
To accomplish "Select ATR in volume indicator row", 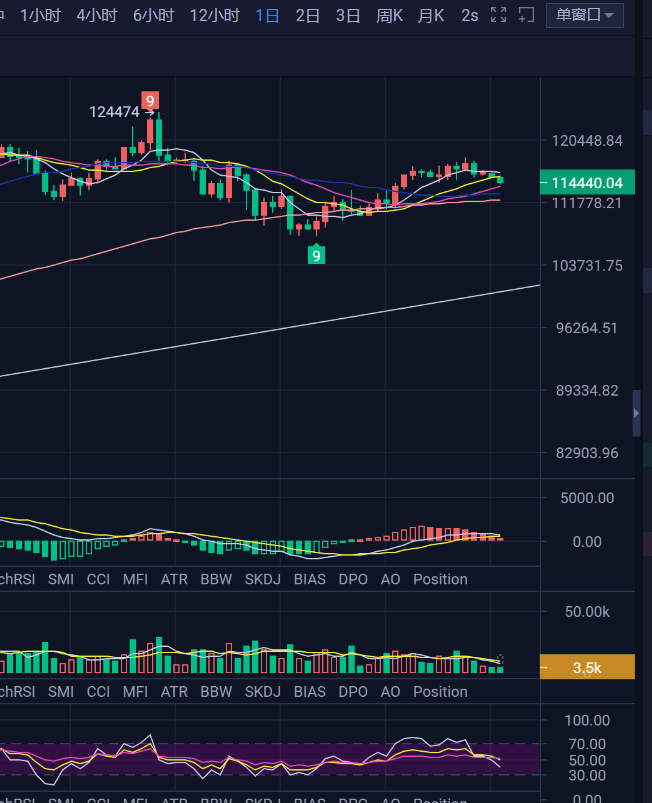I will (x=174, y=692).
